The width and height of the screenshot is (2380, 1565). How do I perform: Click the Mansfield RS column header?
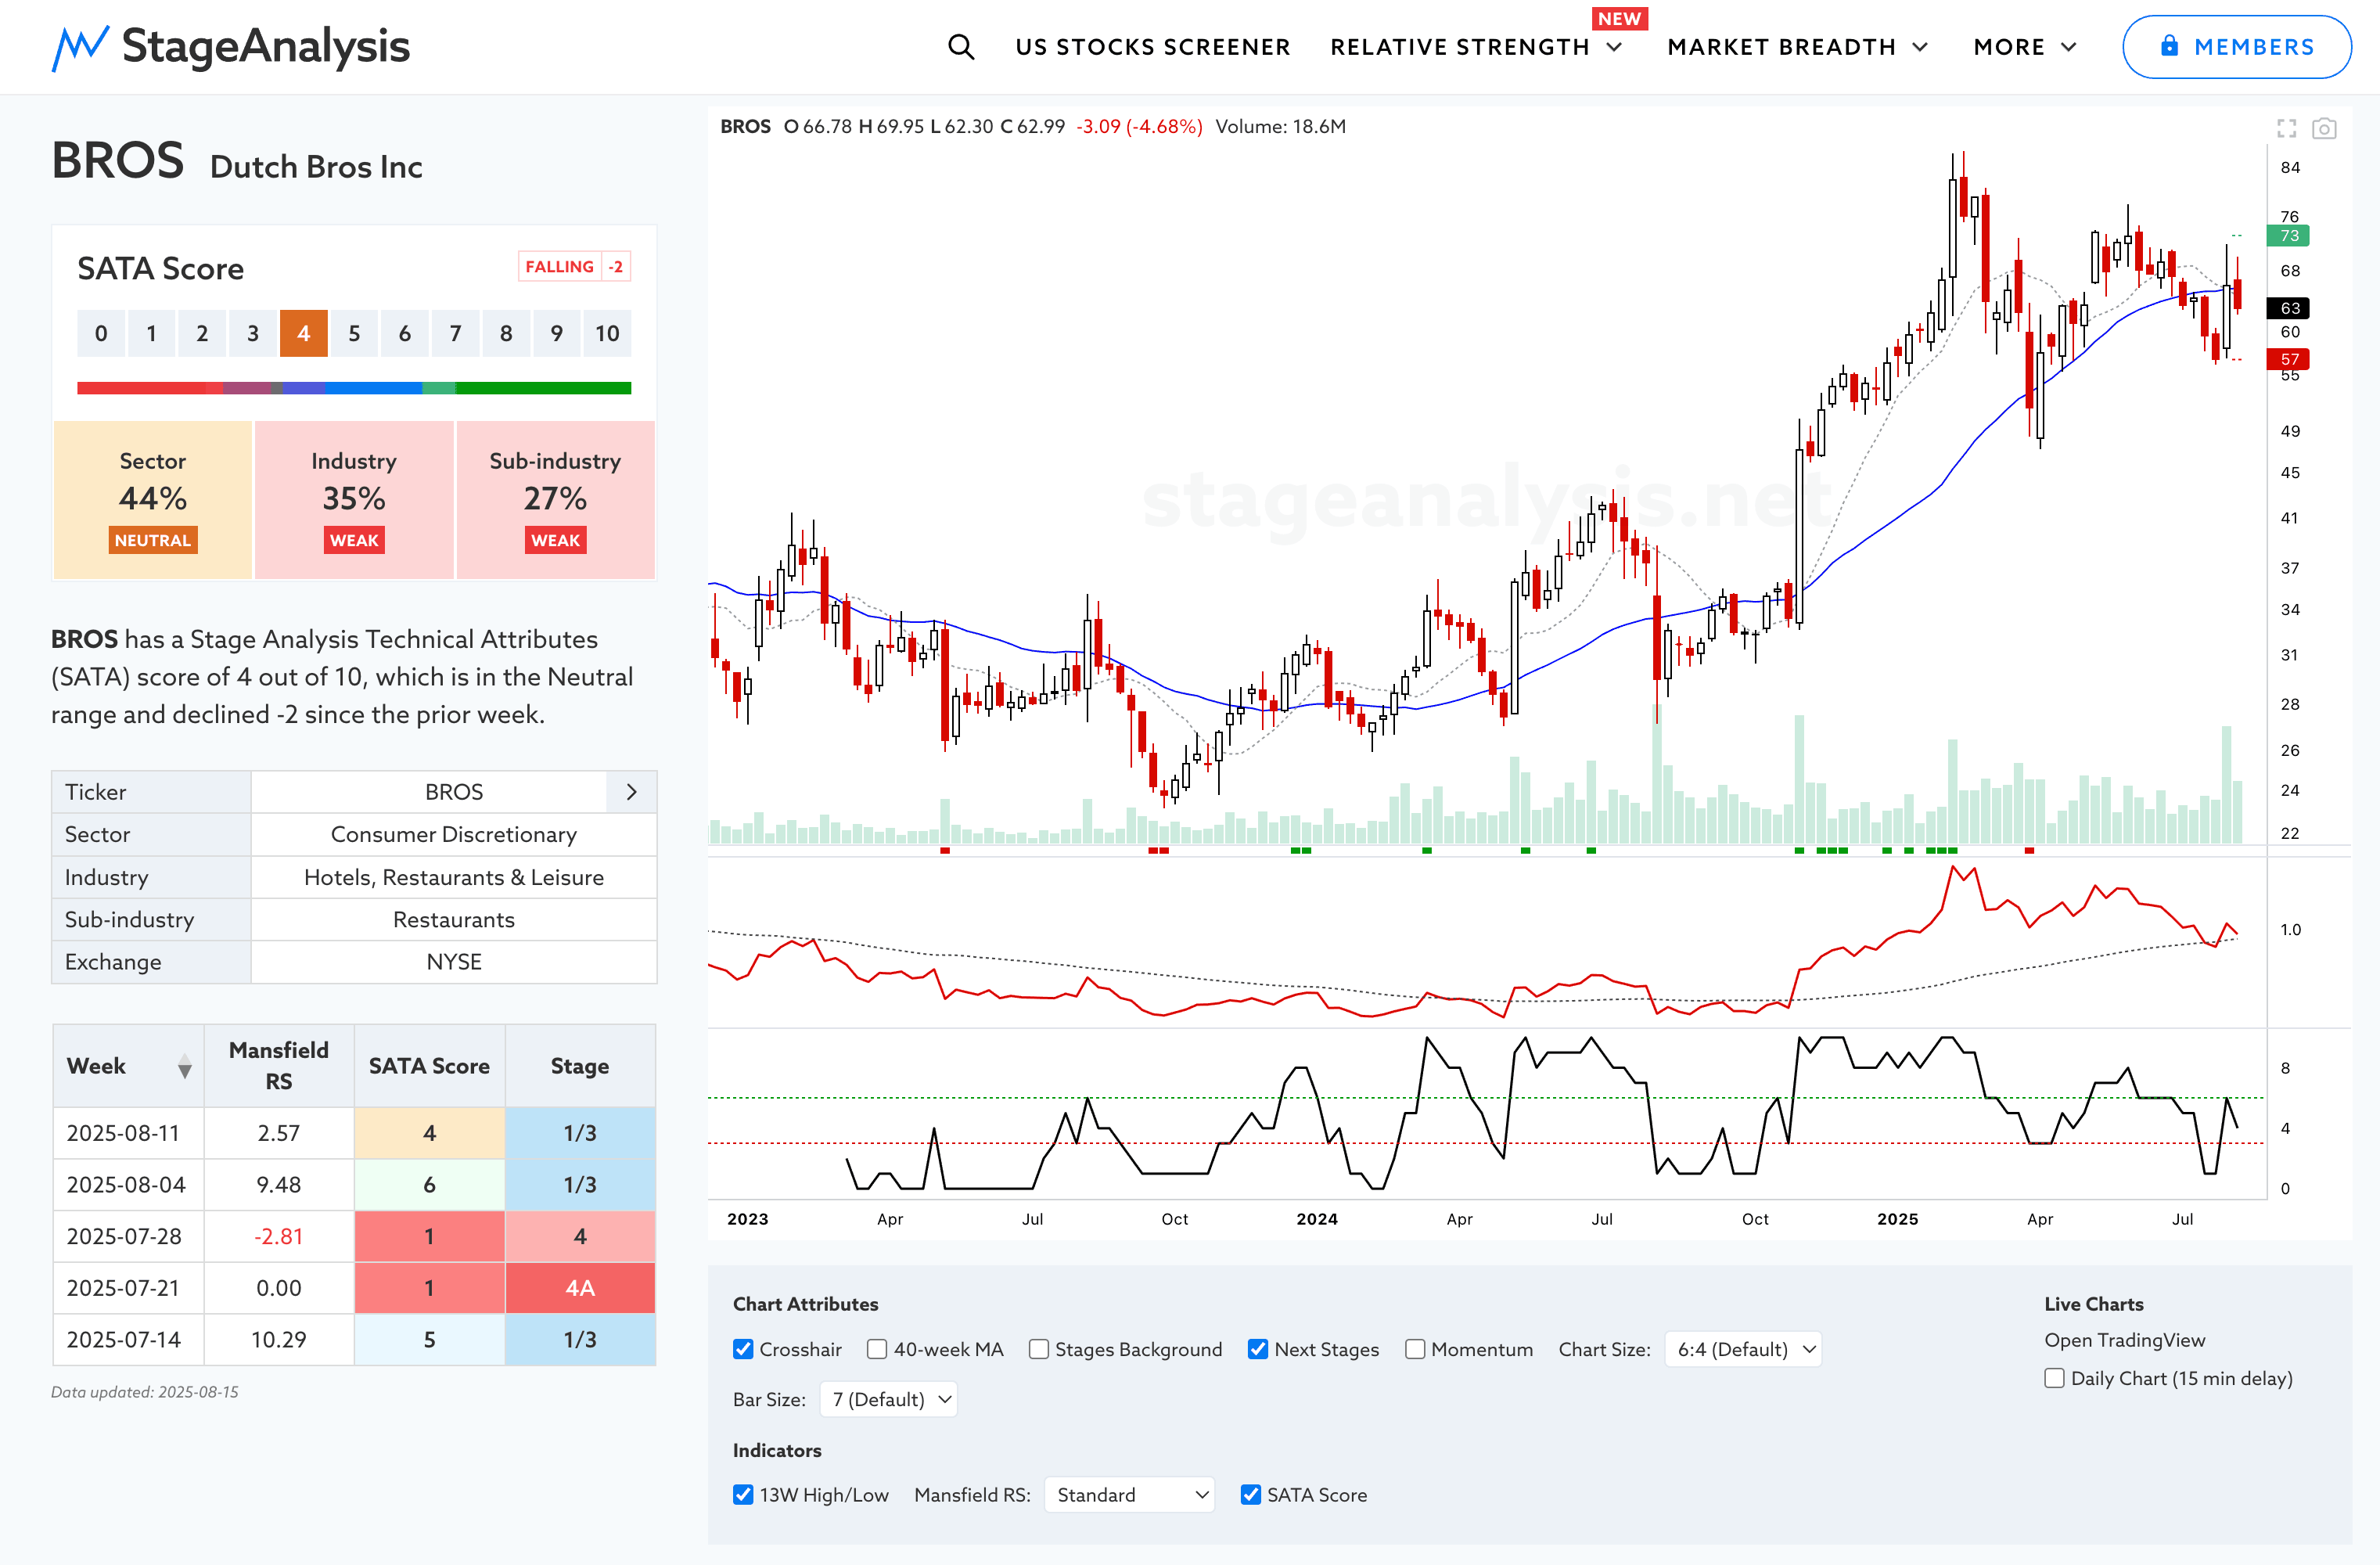(279, 1066)
